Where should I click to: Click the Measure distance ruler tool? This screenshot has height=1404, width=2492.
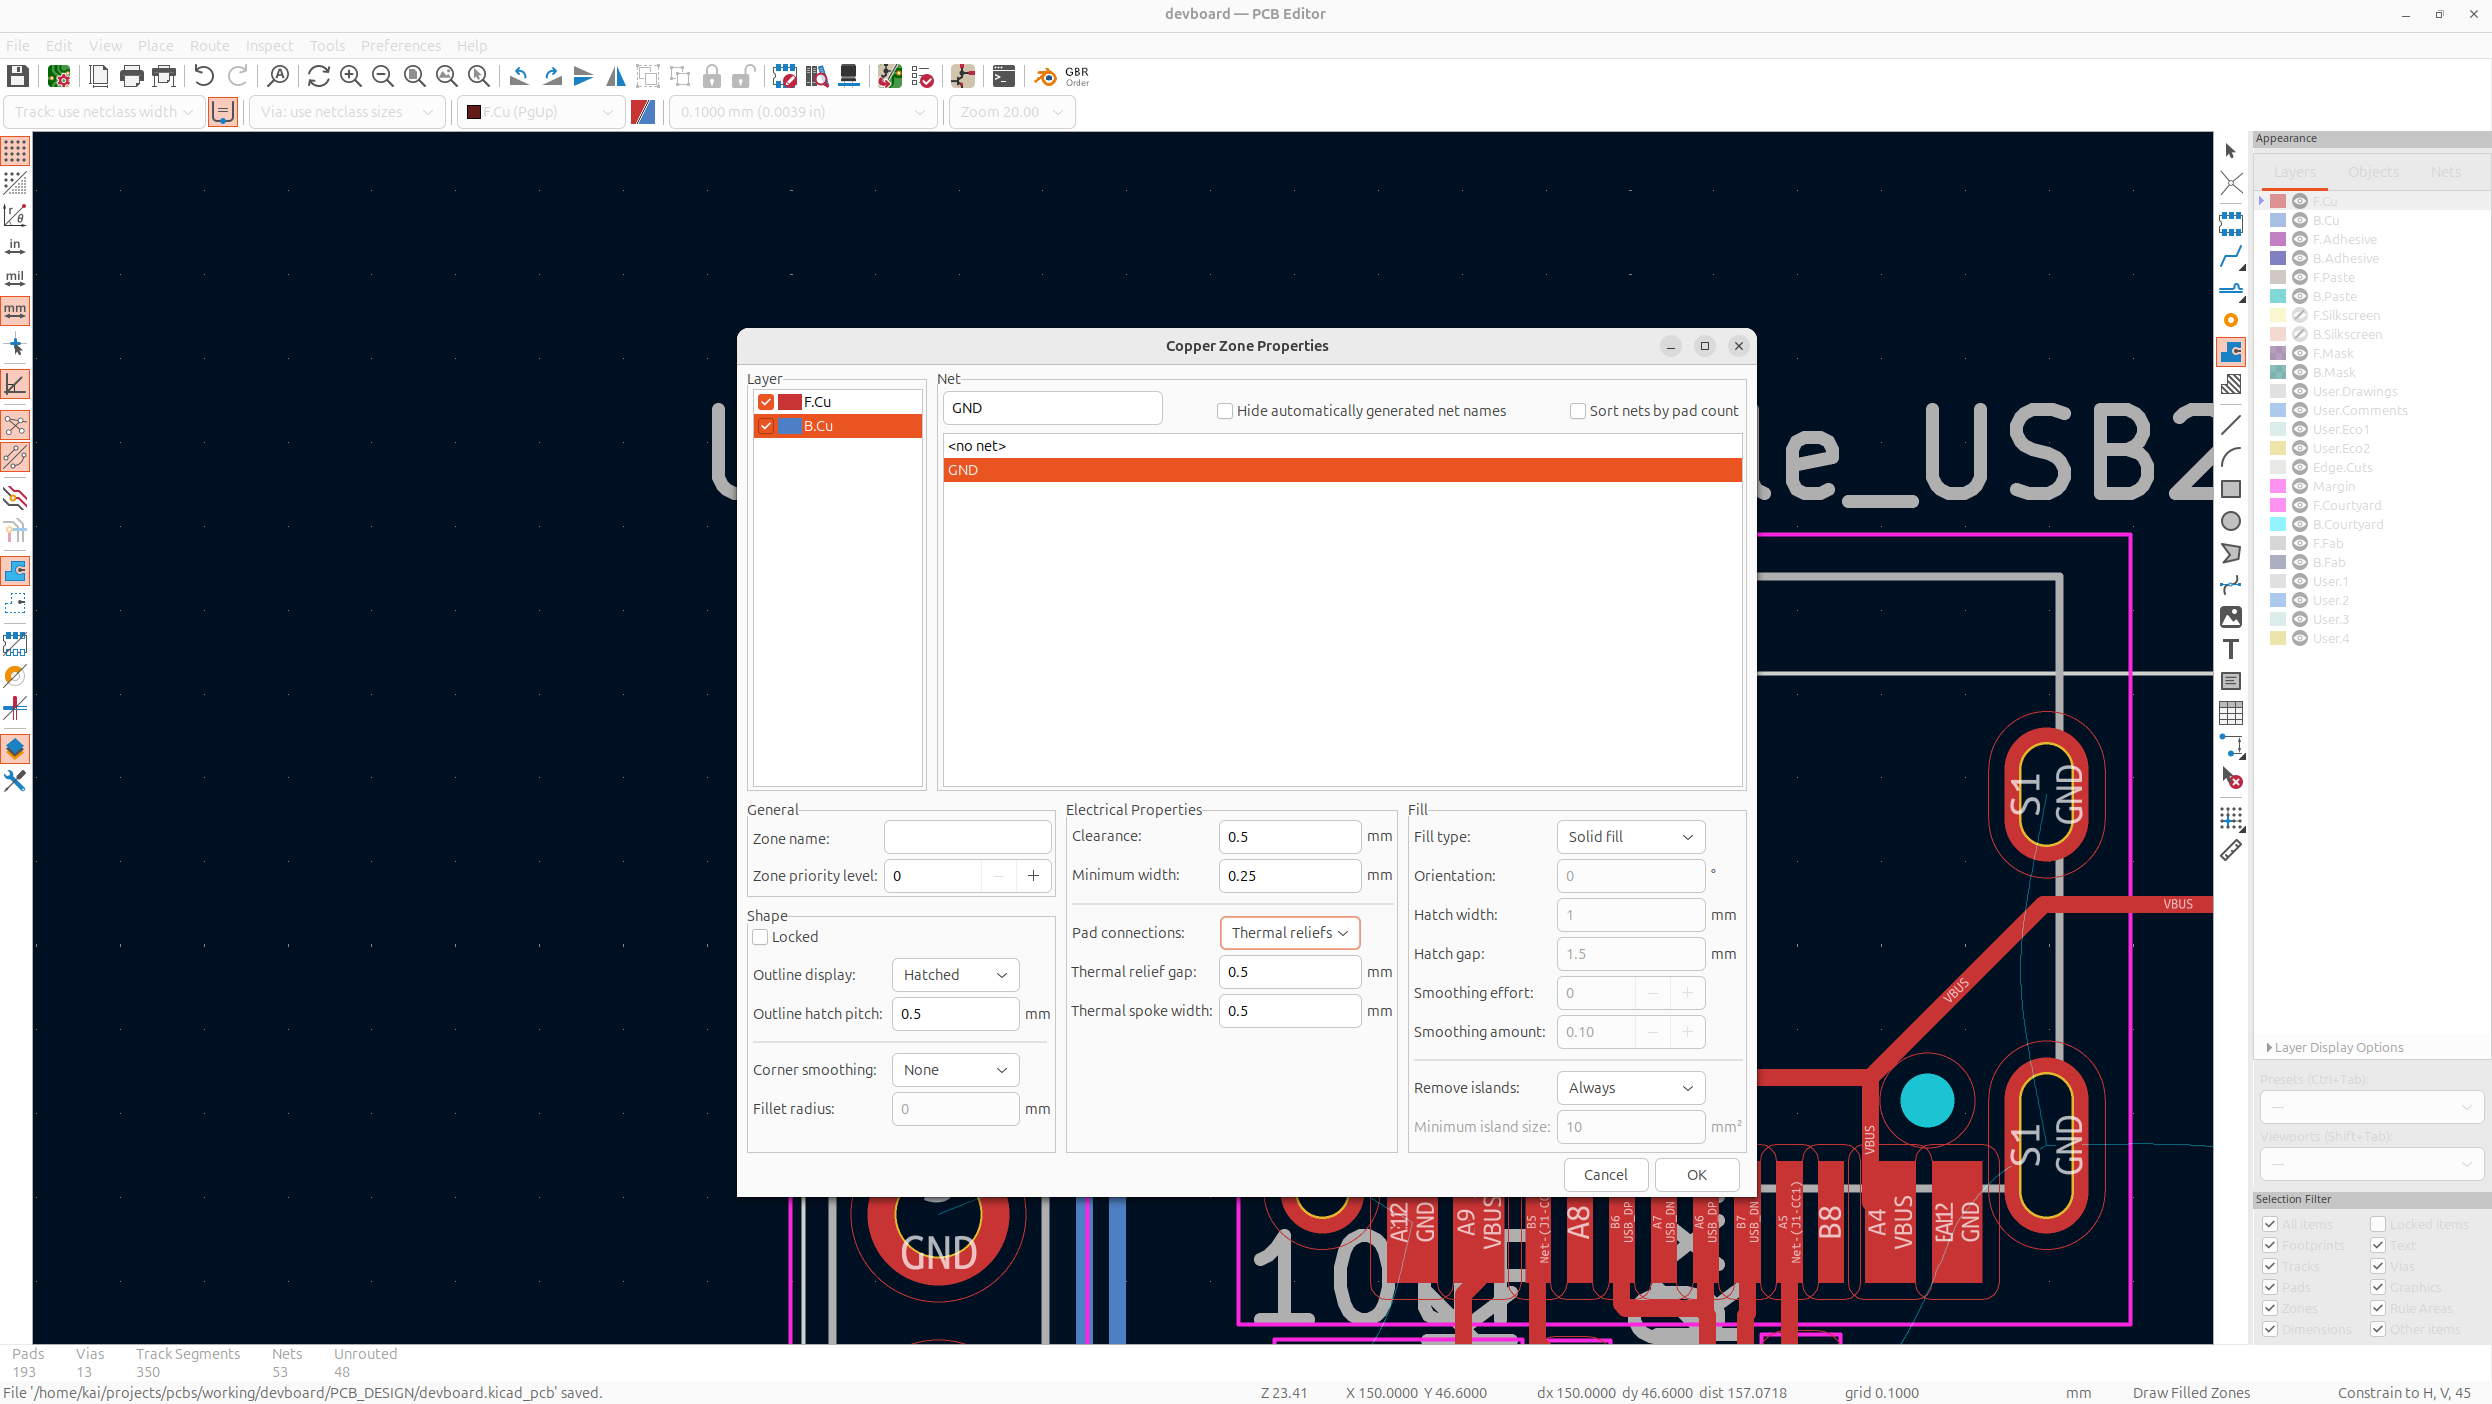[2231, 851]
